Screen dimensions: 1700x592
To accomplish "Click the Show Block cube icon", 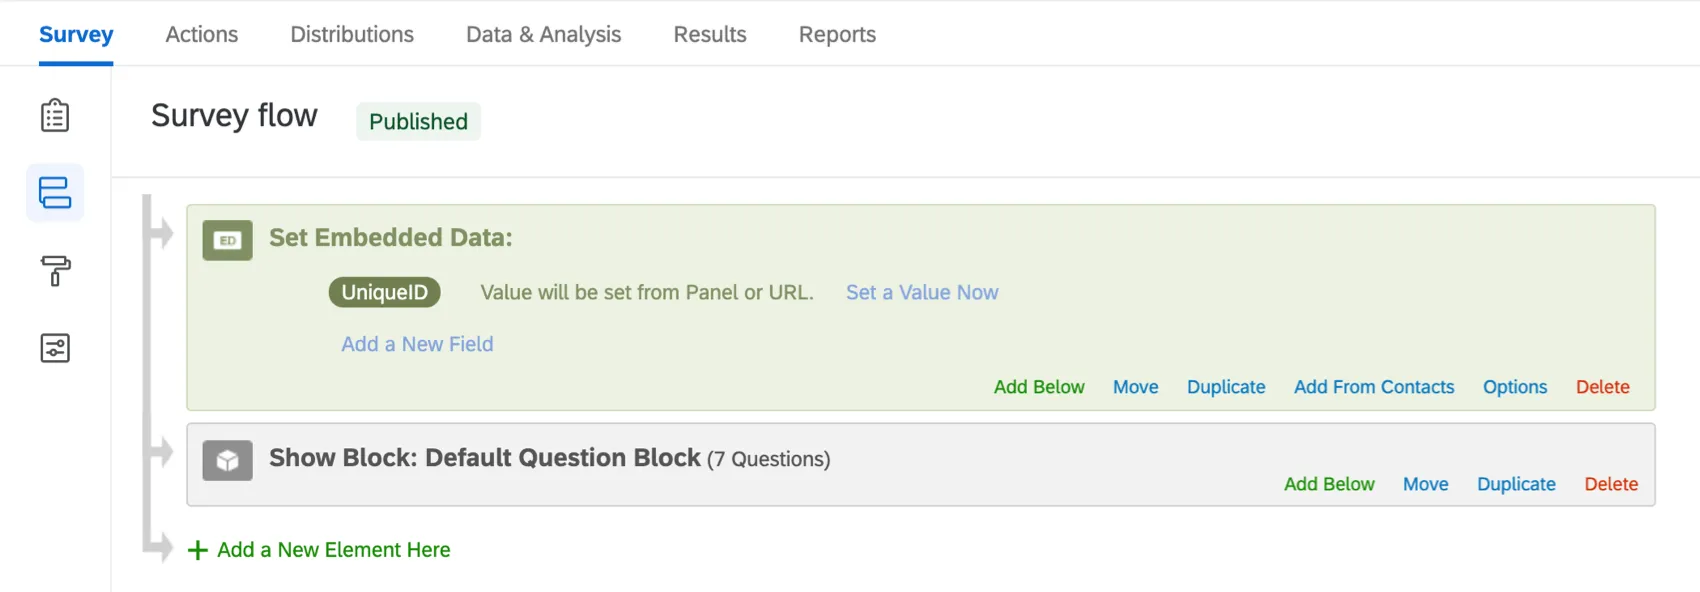I will click(x=228, y=461).
